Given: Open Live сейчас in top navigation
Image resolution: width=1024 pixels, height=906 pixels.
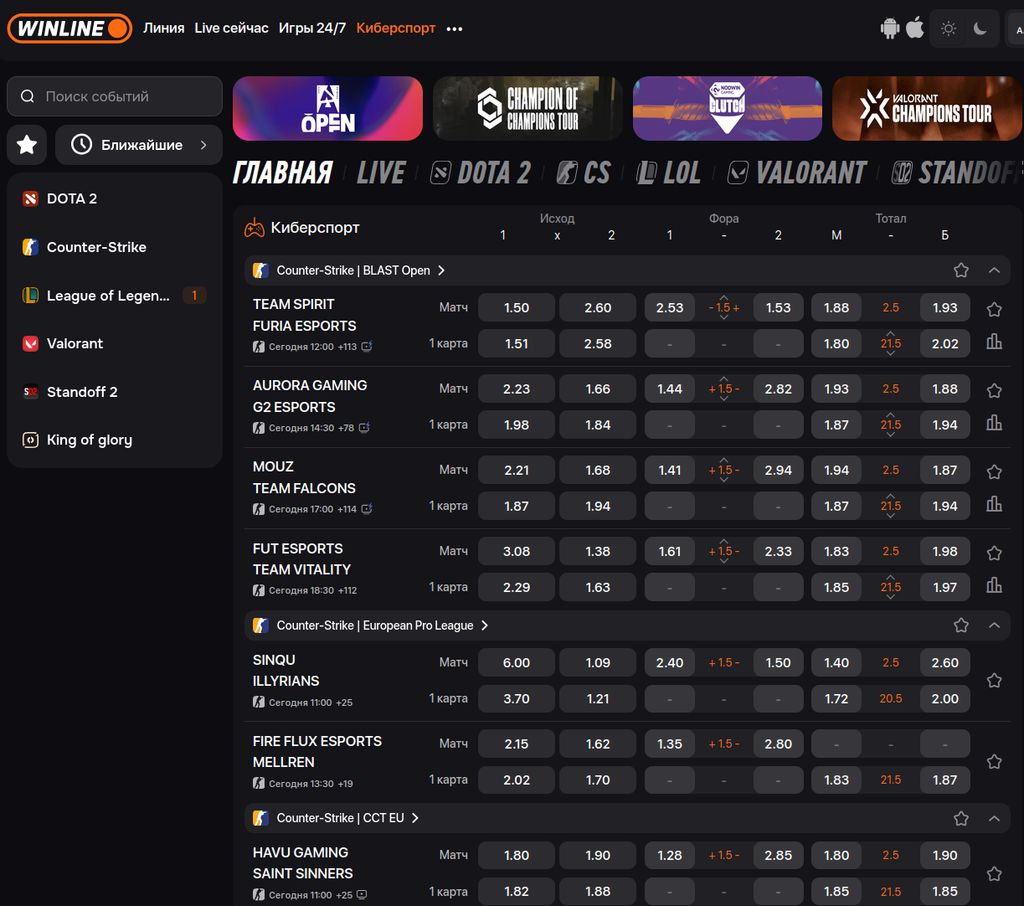Looking at the screenshot, I should (231, 29).
